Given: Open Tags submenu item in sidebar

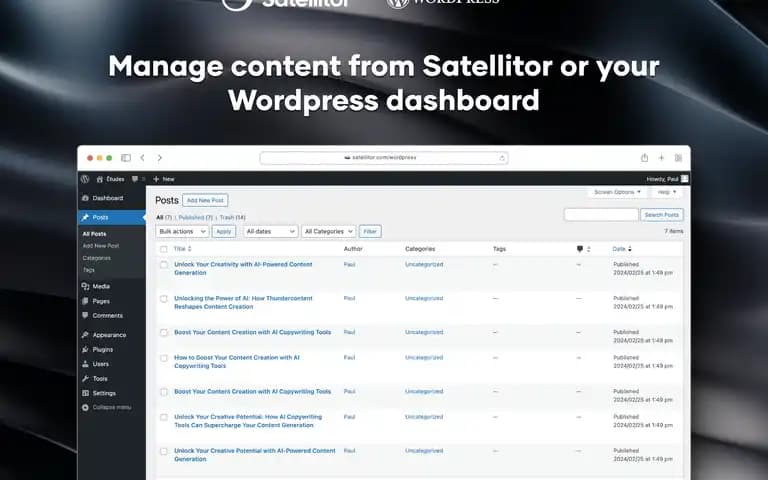Looking at the screenshot, I should 88,270.
